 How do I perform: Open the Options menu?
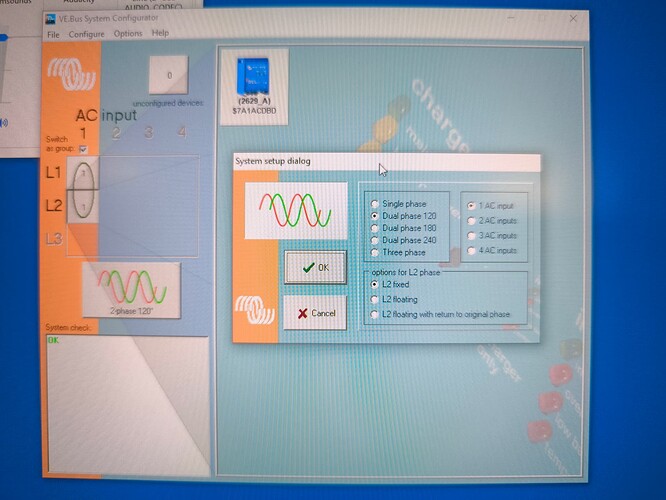[x=128, y=33]
